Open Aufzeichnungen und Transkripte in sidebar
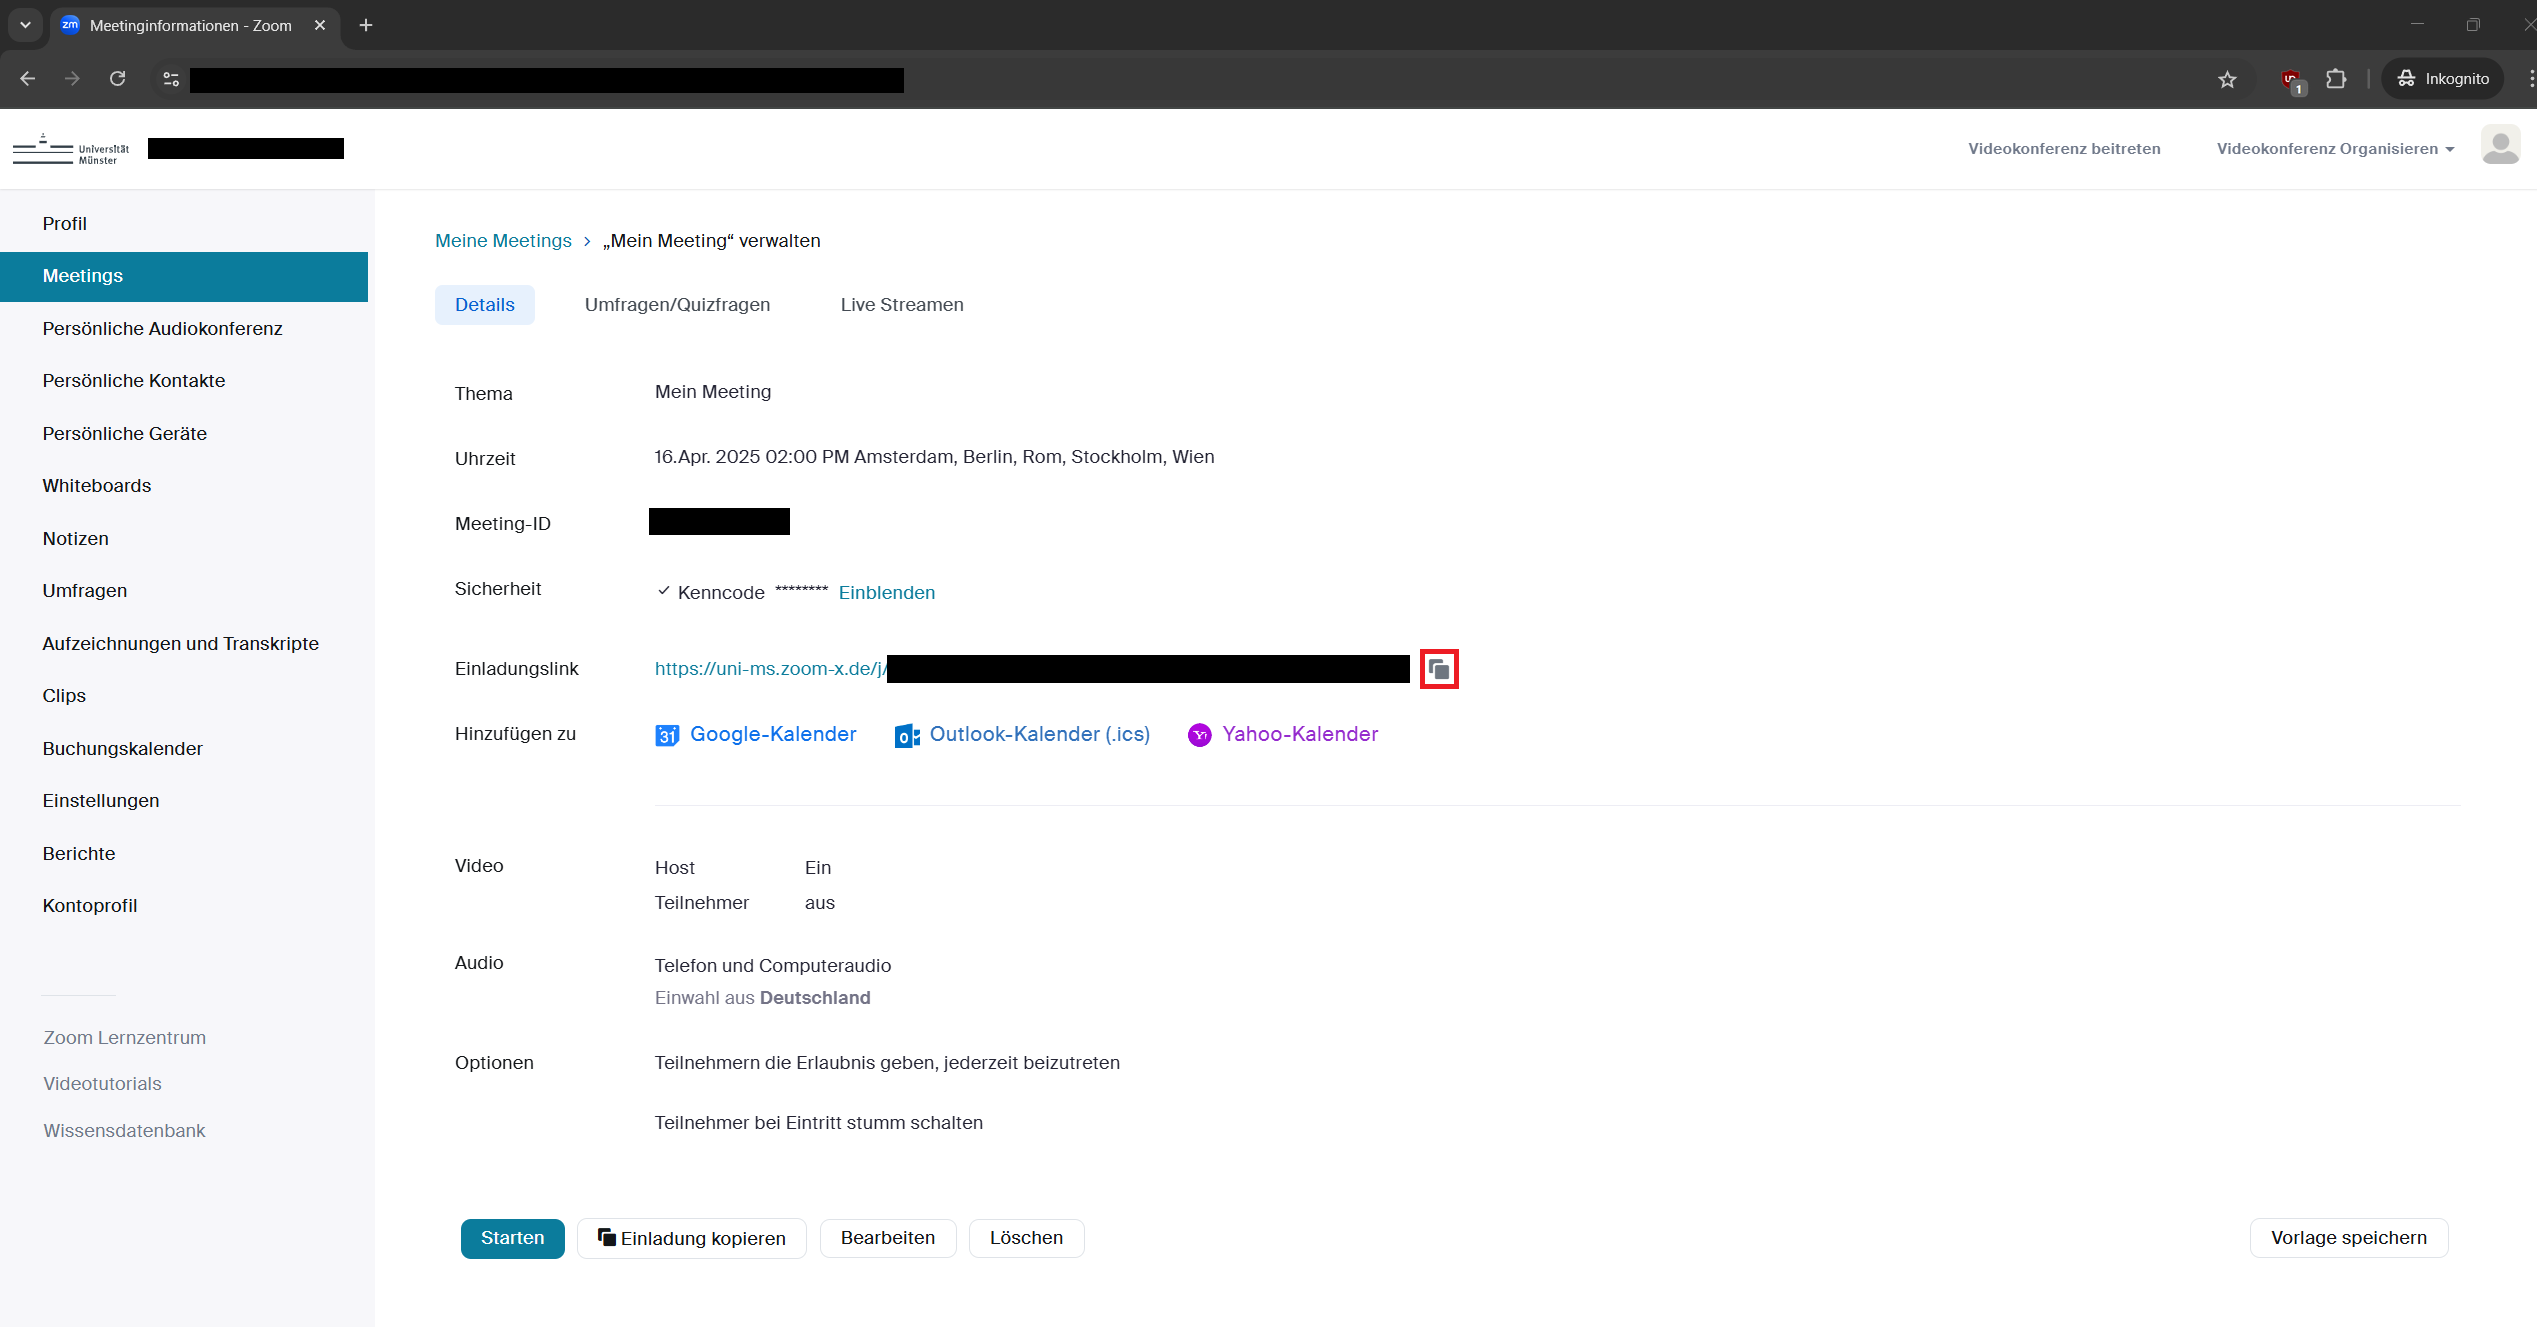 (180, 644)
